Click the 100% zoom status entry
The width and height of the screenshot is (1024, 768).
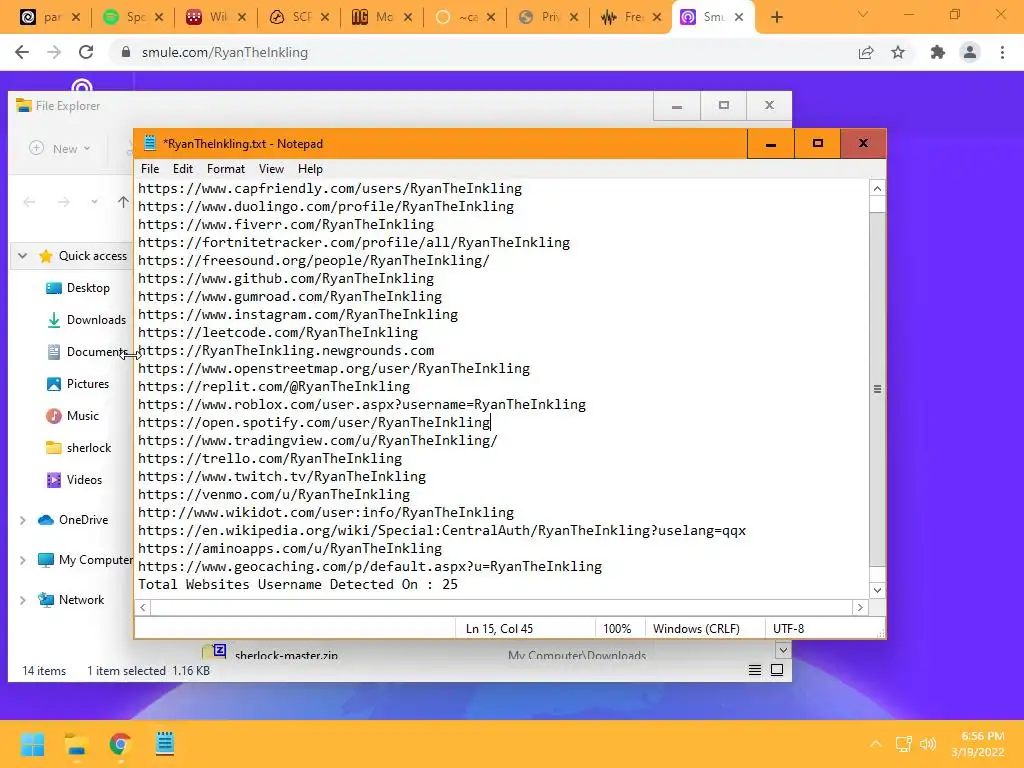pyautogui.click(x=617, y=628)
